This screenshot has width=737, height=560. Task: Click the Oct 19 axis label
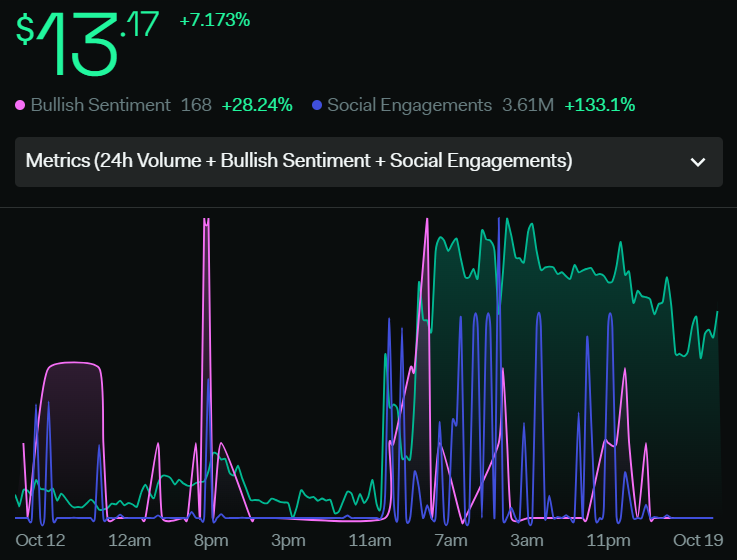pyautogui.click(x=698, y=540)
